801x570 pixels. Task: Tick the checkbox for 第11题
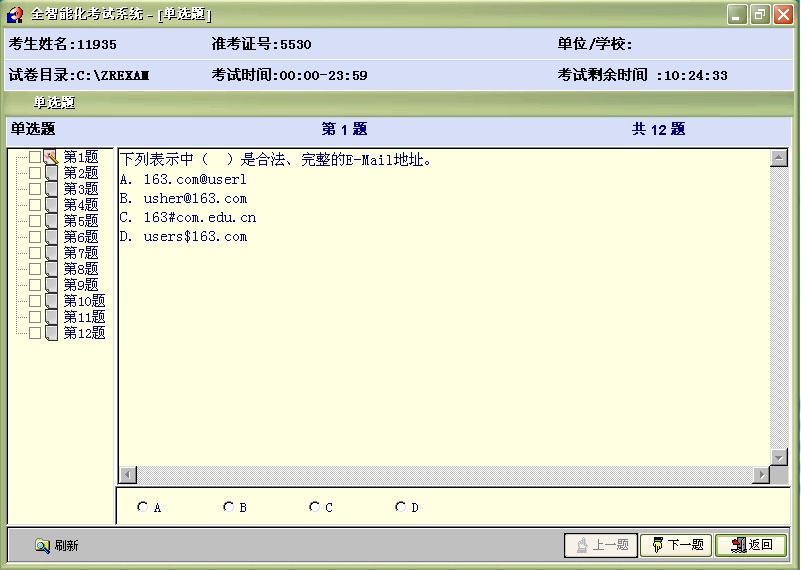pyautogui.click(x=35, y=317)
